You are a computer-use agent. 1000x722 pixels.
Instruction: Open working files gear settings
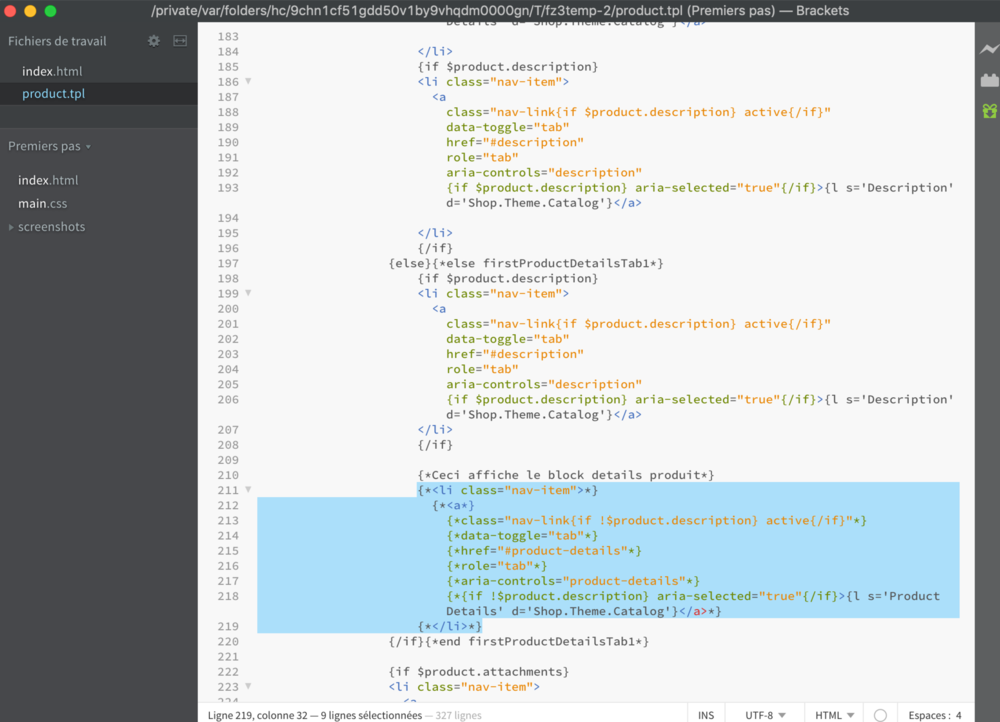153,41
